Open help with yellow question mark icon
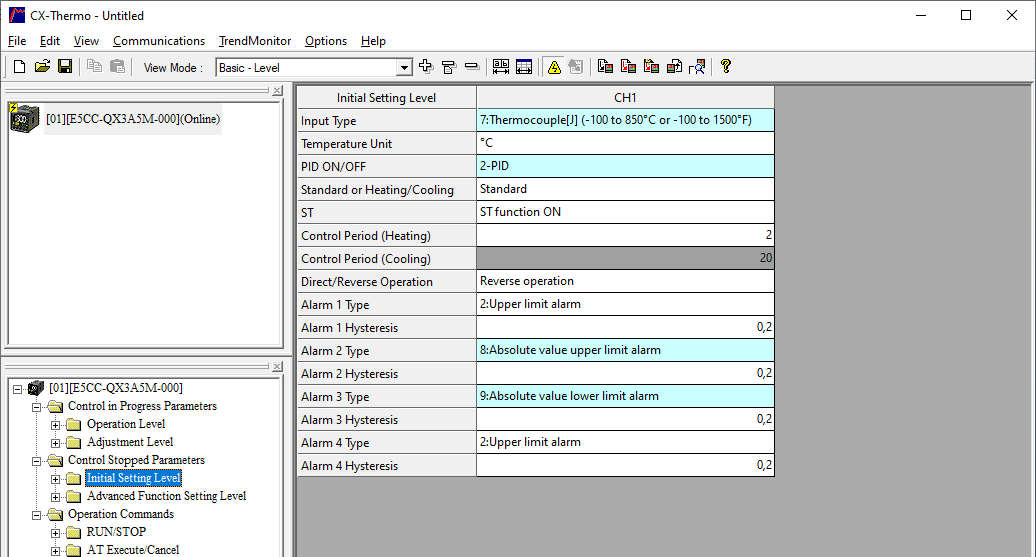The width and height of the screenshot is (1036, 557). click(726, 67)
